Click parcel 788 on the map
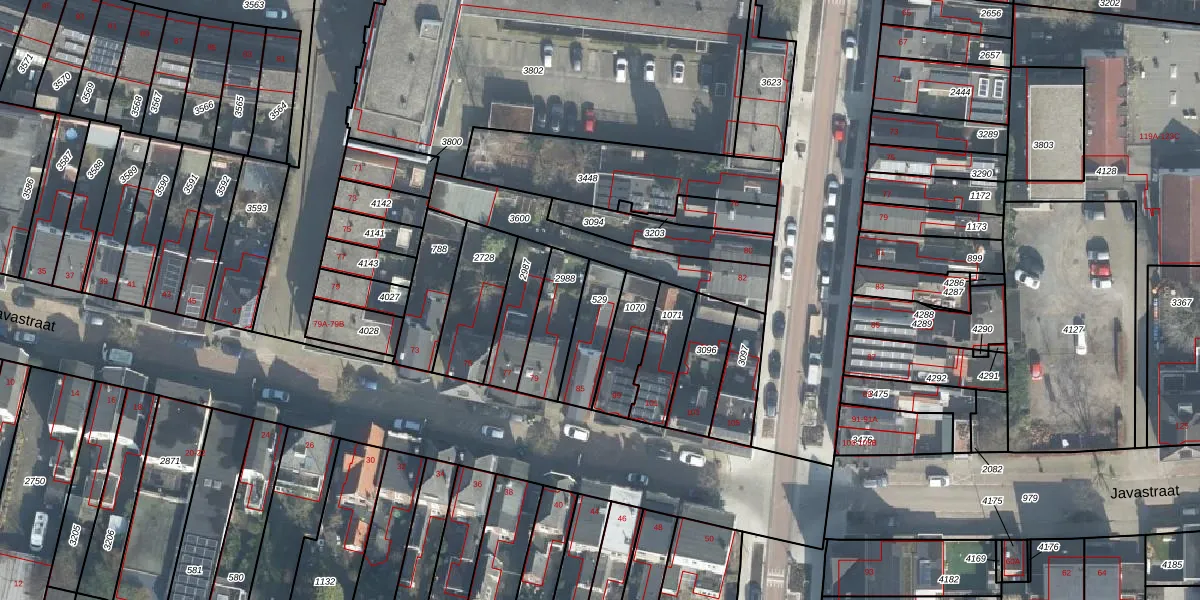Screen dimensions: 1200x600 coord(439,249)
